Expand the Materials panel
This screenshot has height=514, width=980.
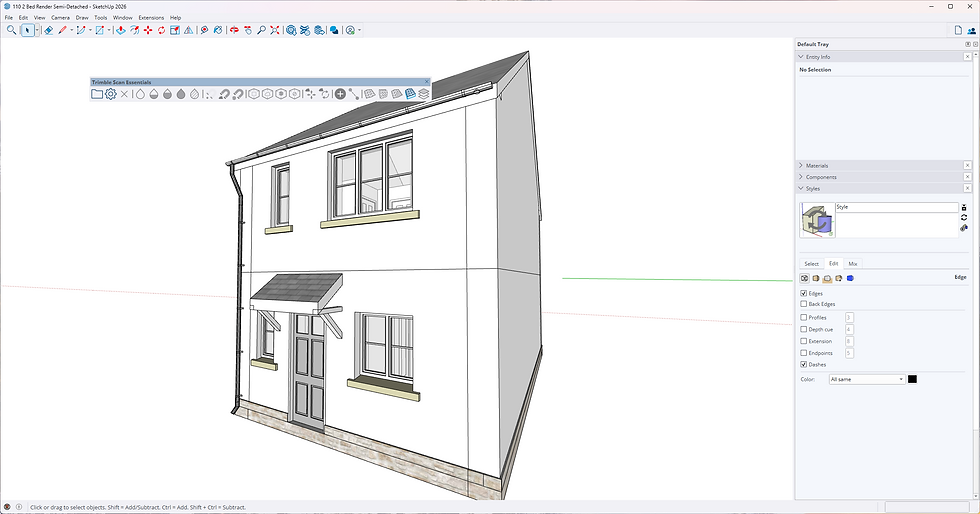[x=801, y=166]
